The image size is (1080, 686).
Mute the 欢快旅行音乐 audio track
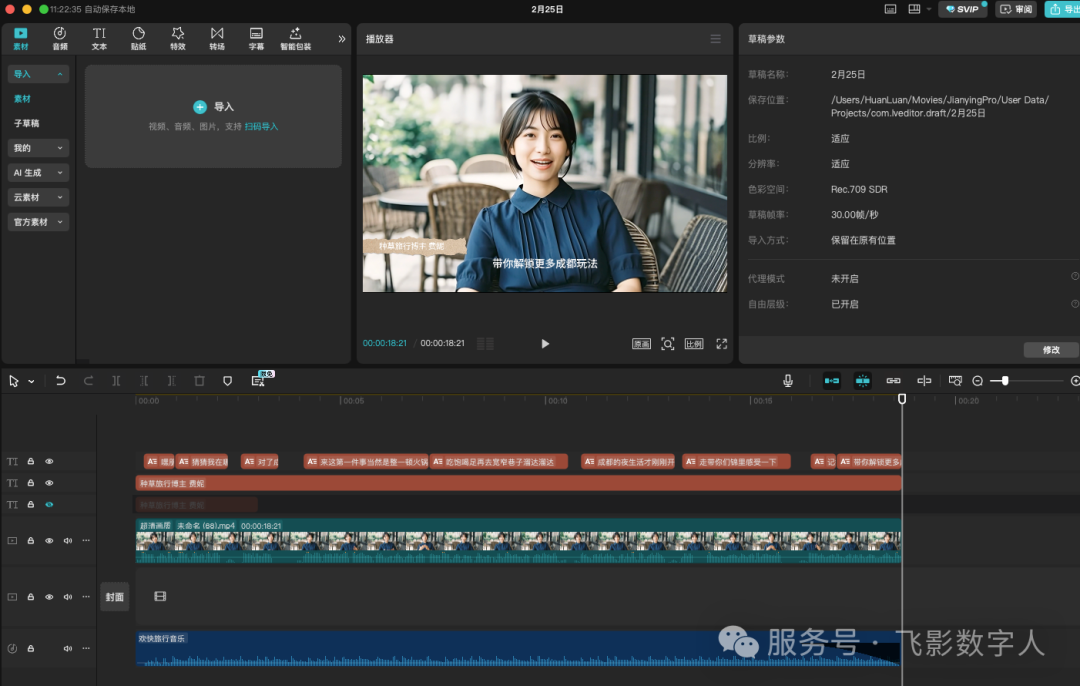pyautogui.click(x=68, y=648)
